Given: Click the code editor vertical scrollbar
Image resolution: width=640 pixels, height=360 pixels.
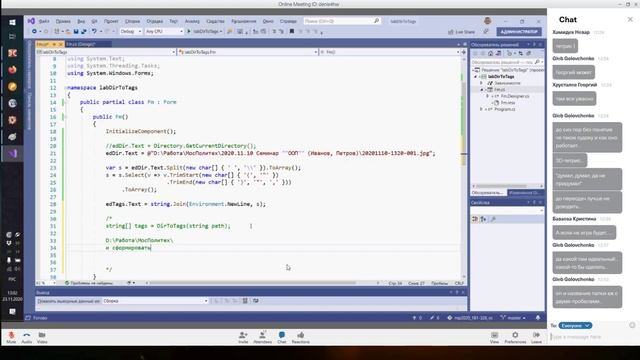Looking at the screenshot, I should 464,167.
